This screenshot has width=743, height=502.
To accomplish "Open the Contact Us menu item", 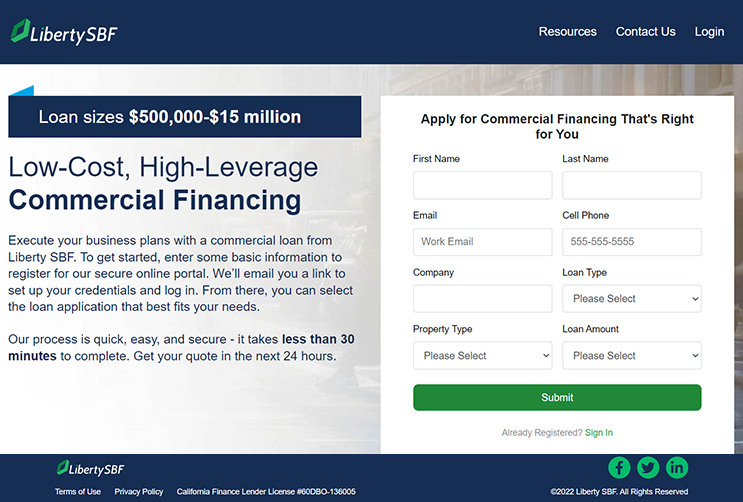I will [x=645, y=32].
